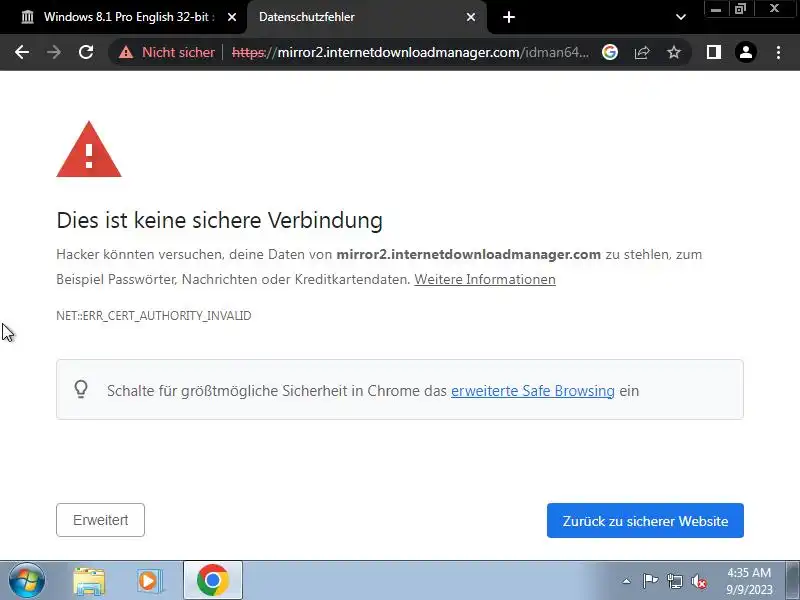Bookmark this page with the star
The width and height of the screenshot is (800, 600).
pyautogui.click(x=674, y=52)
